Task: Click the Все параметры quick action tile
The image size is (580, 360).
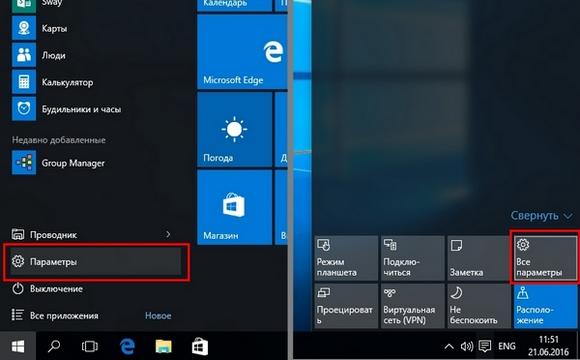Action: click(x=545, y=258)
